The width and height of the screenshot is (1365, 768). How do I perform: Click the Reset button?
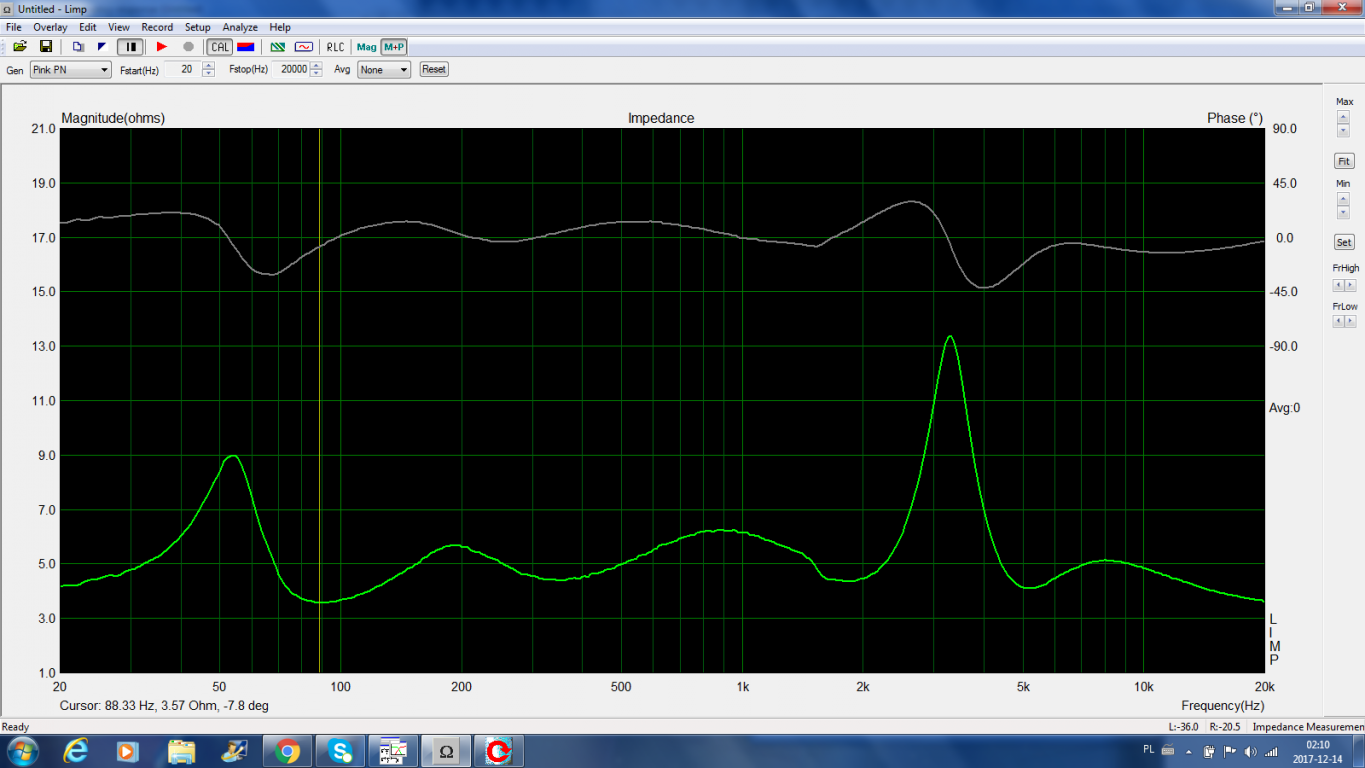pyautogui.click(x=434, y=70)
